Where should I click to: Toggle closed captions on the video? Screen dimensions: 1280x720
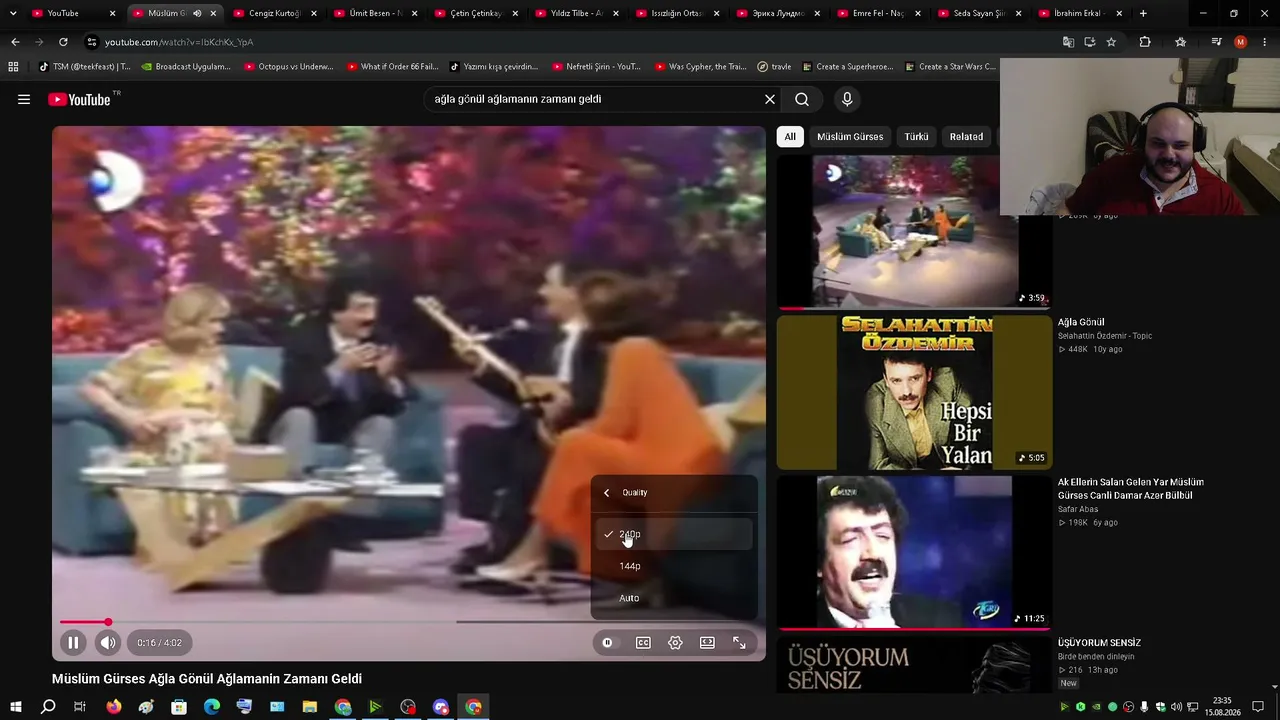(x=643, y=643)
